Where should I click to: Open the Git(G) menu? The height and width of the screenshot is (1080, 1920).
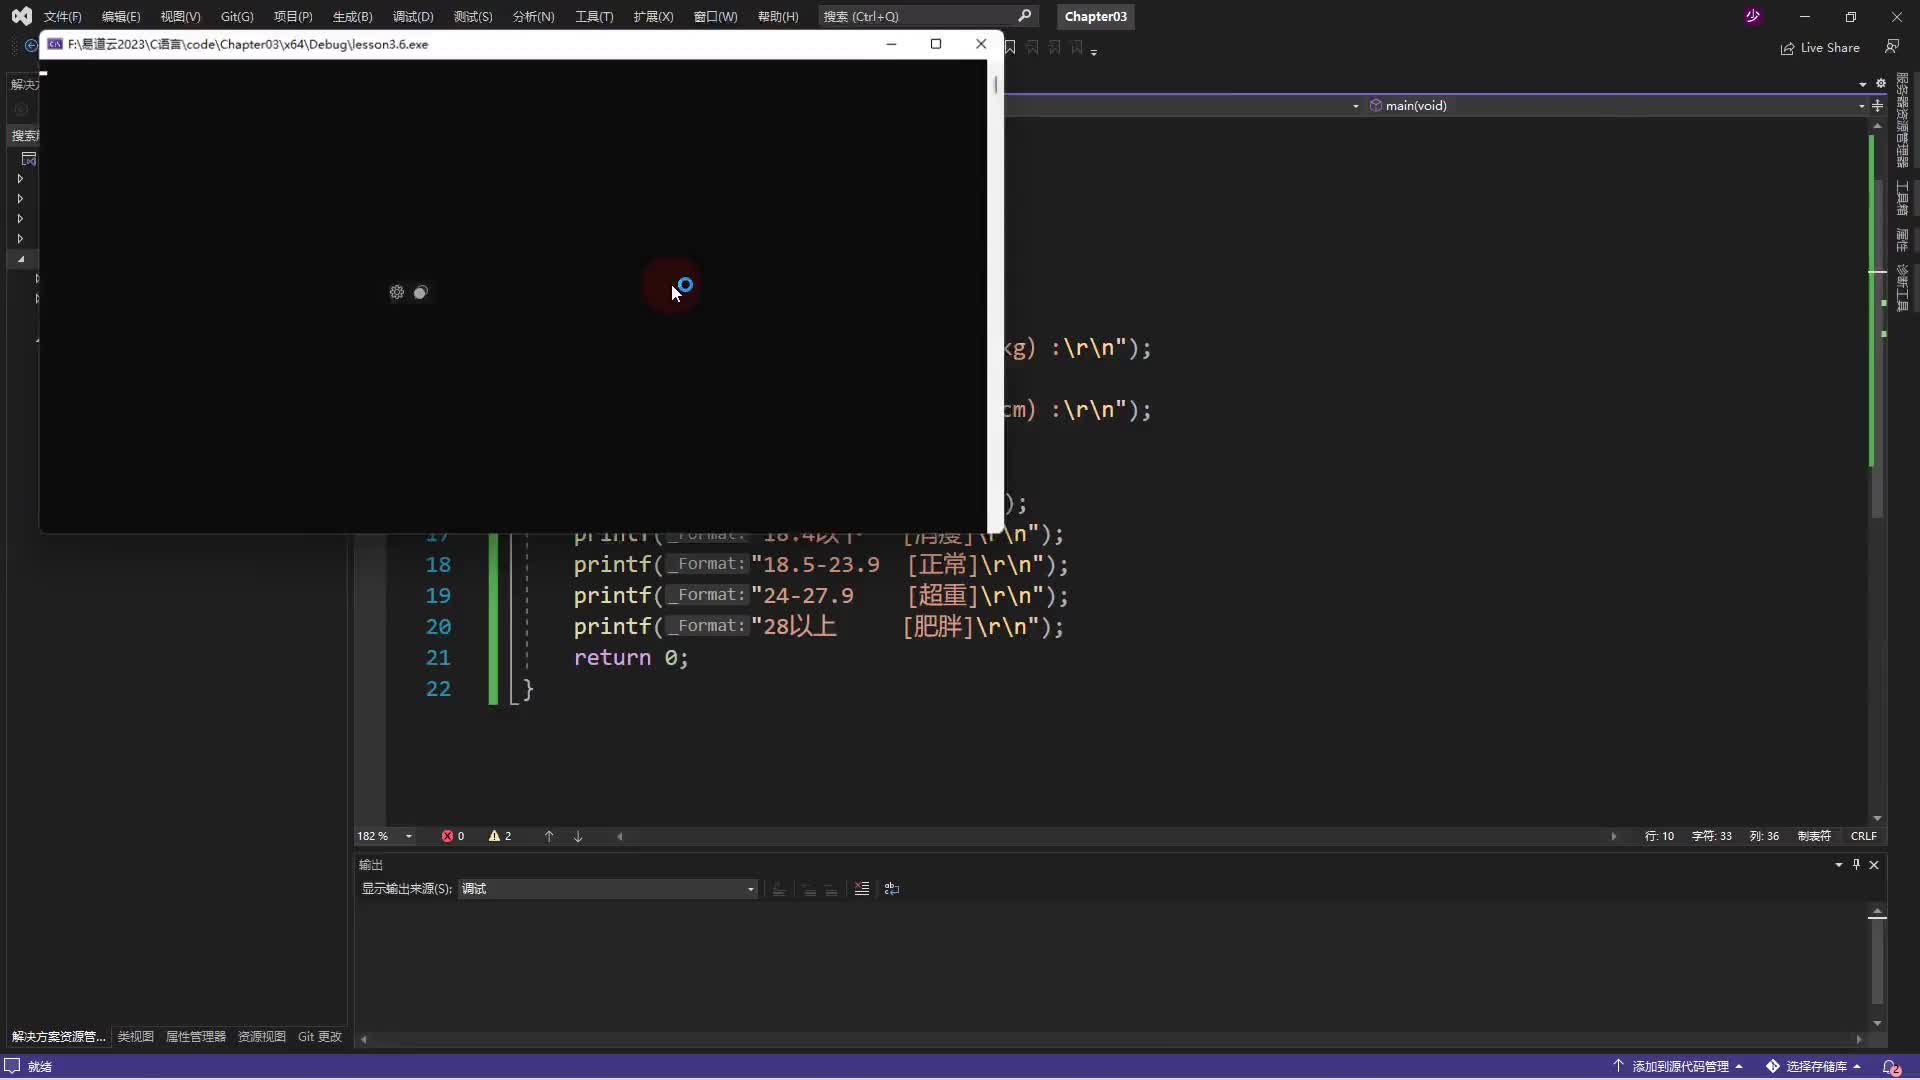point(237,16)
